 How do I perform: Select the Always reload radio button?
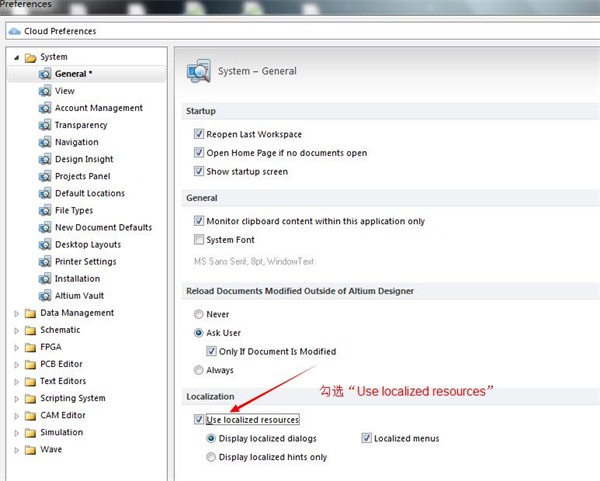tap(198, 370)
